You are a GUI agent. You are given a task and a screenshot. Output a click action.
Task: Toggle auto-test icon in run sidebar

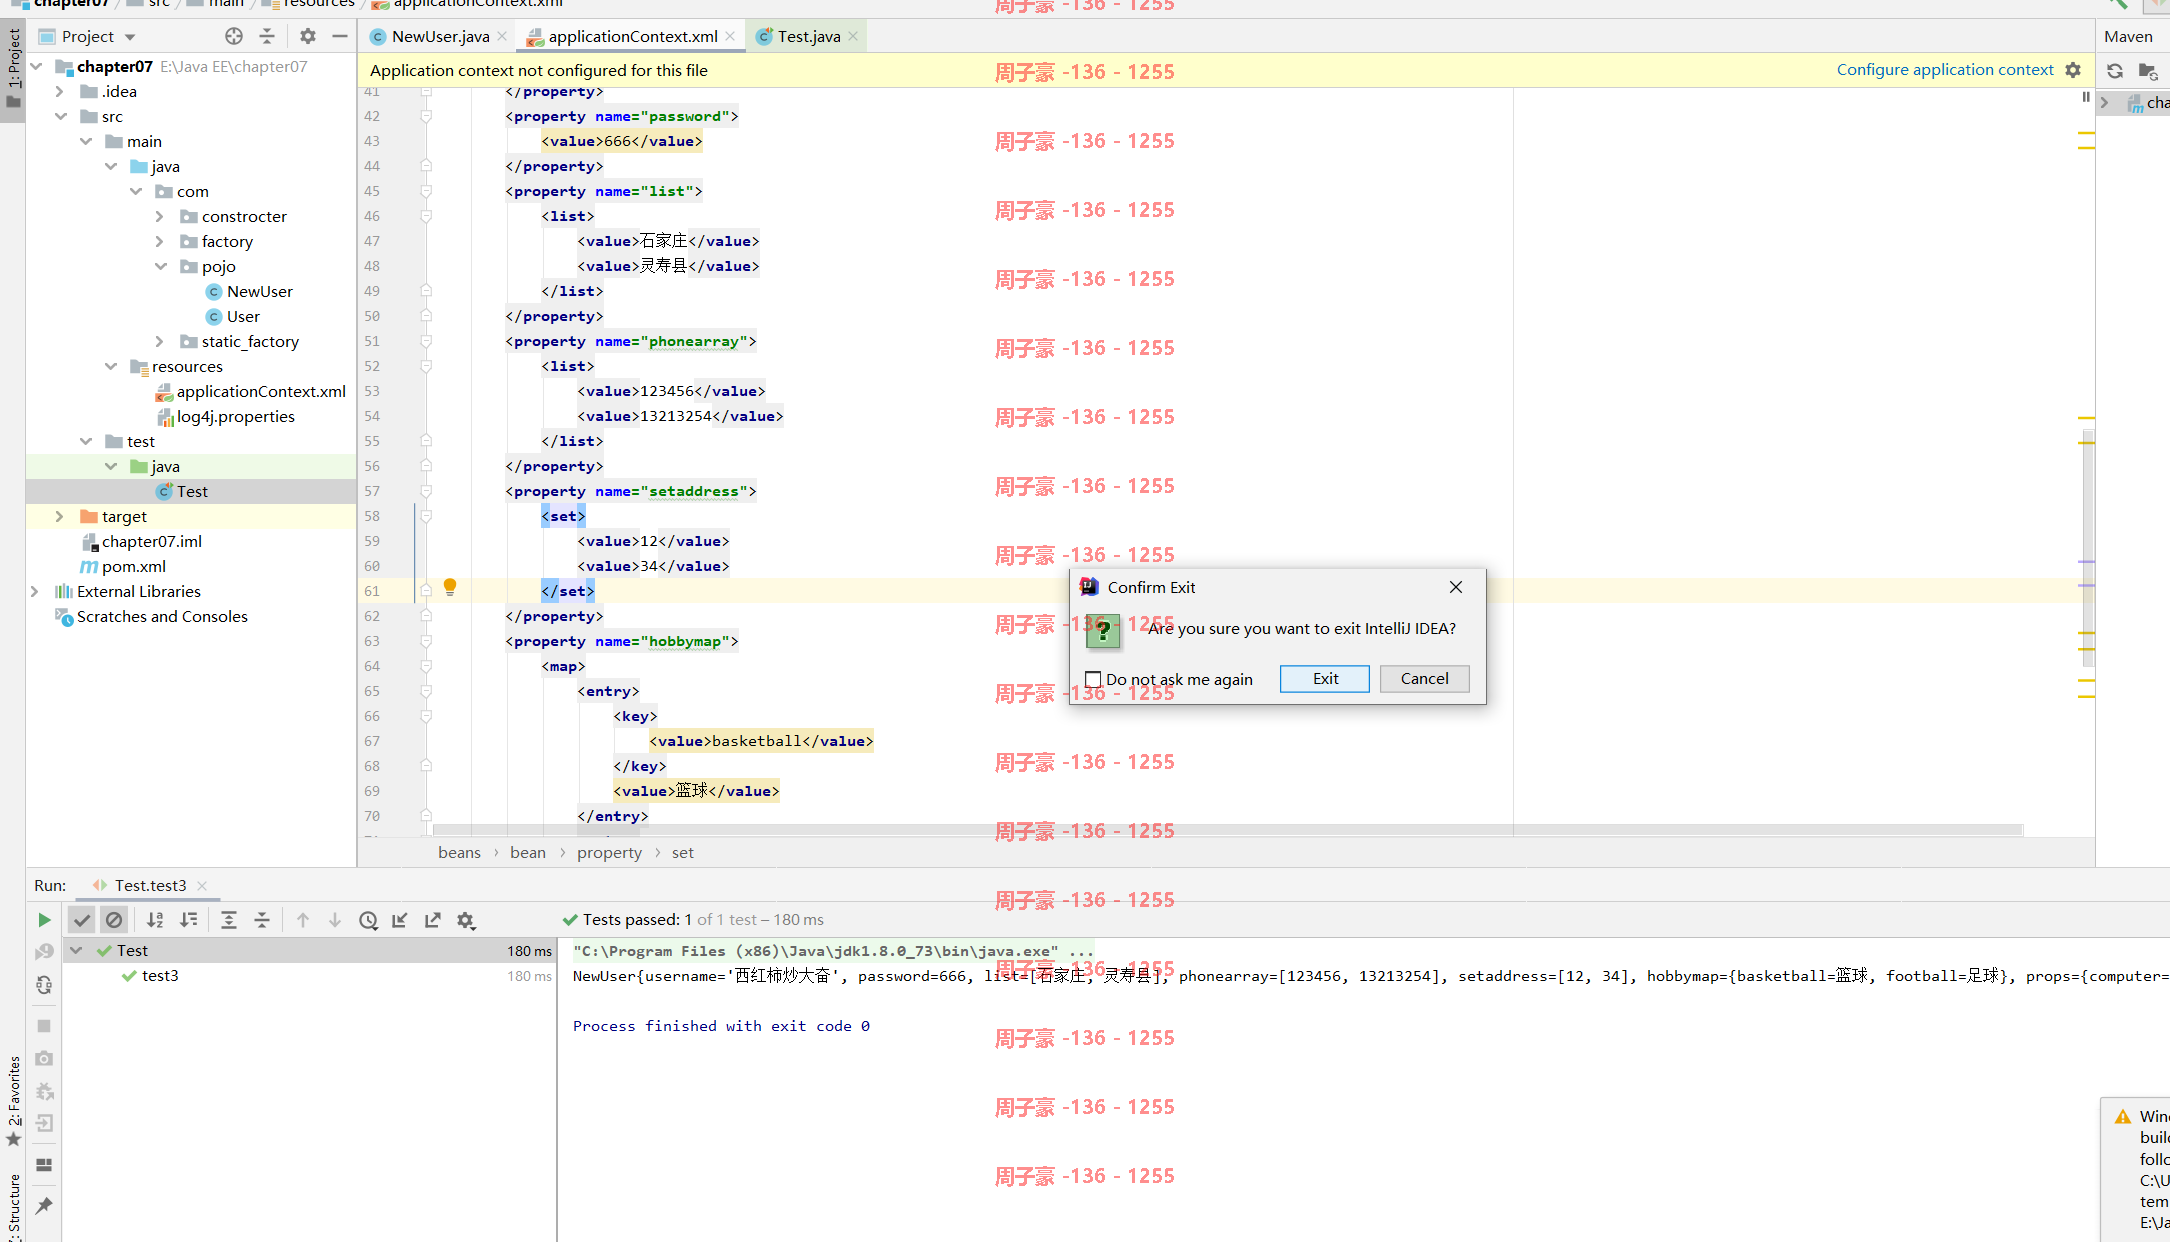point(44,985)
